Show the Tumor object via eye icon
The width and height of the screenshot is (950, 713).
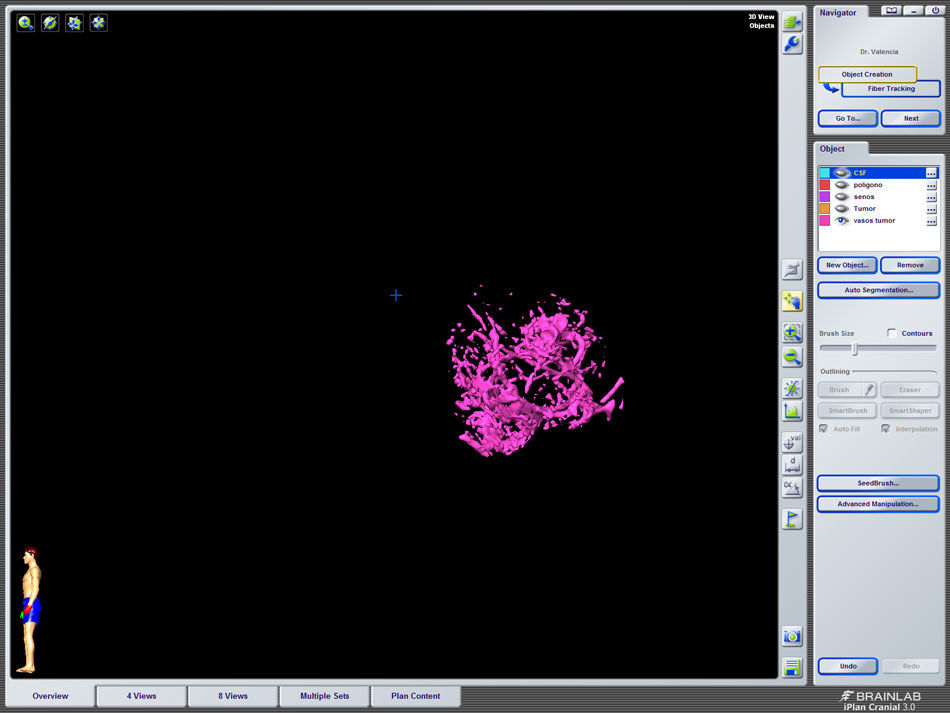coord(842,209)
